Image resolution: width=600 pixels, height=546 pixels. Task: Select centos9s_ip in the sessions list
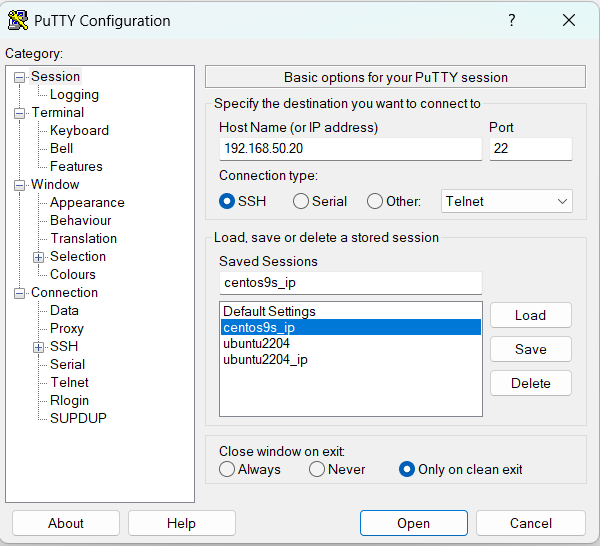click(x=351, y=327)
